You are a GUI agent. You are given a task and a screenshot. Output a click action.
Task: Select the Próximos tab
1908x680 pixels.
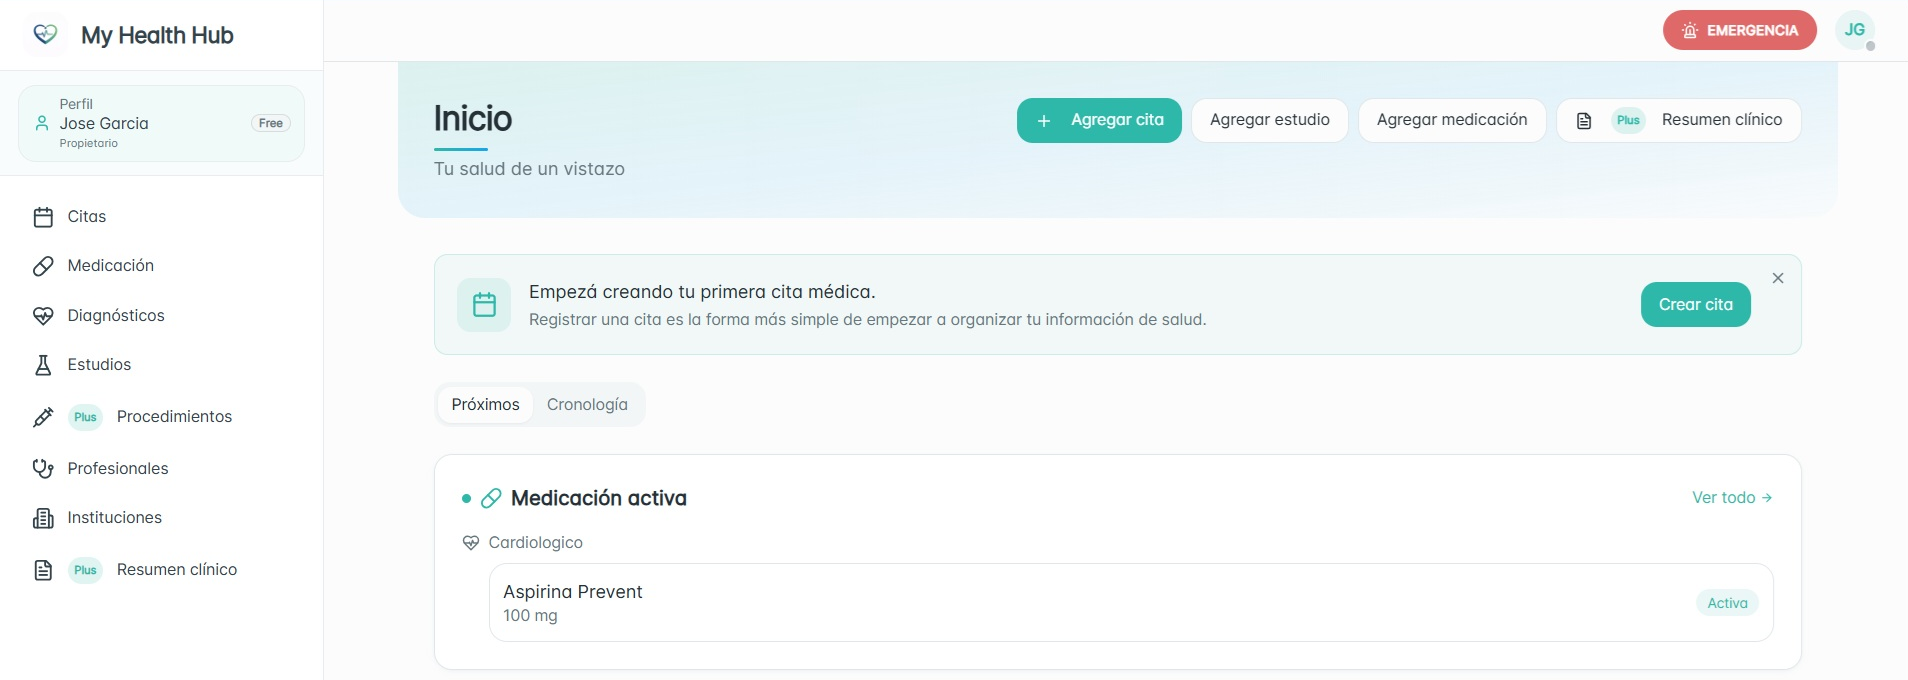pyautogui.click(x=485, y=405)
